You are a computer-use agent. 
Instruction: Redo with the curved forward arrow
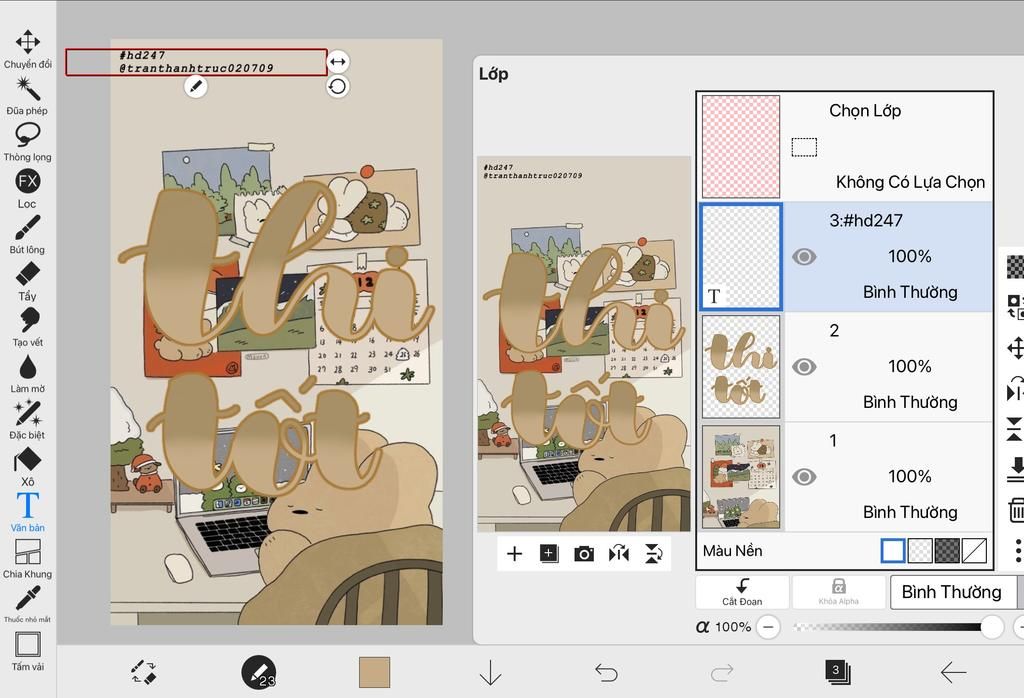(722, 673)
